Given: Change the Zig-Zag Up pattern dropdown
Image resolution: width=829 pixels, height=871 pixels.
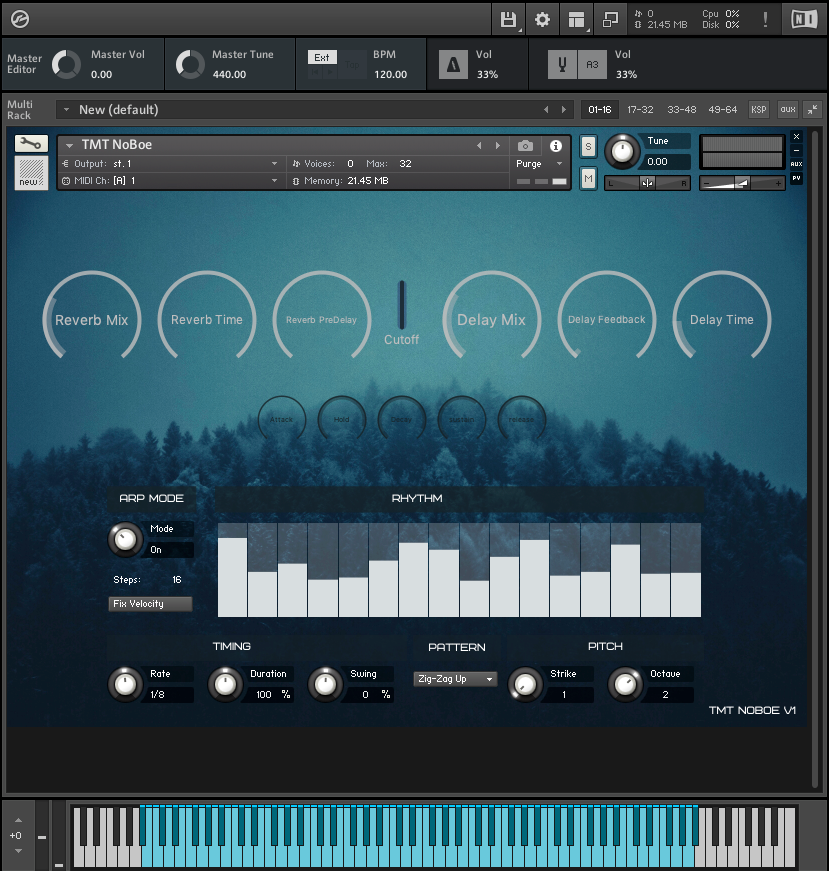Looking at the screenshot, I should point(454,679).
